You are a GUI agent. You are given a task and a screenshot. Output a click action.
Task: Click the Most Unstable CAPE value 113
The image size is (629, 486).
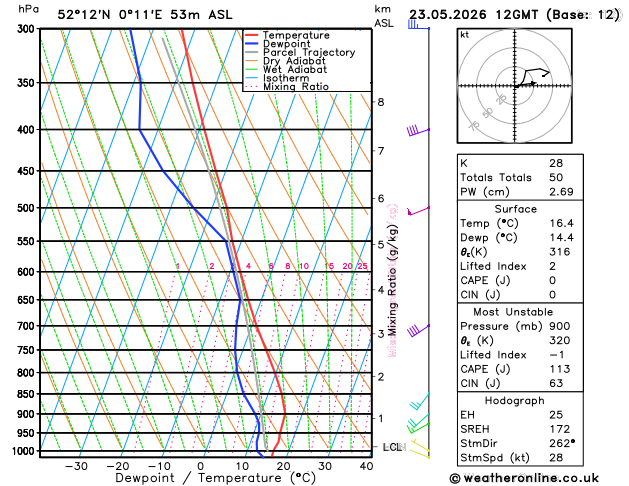point(560,369)
